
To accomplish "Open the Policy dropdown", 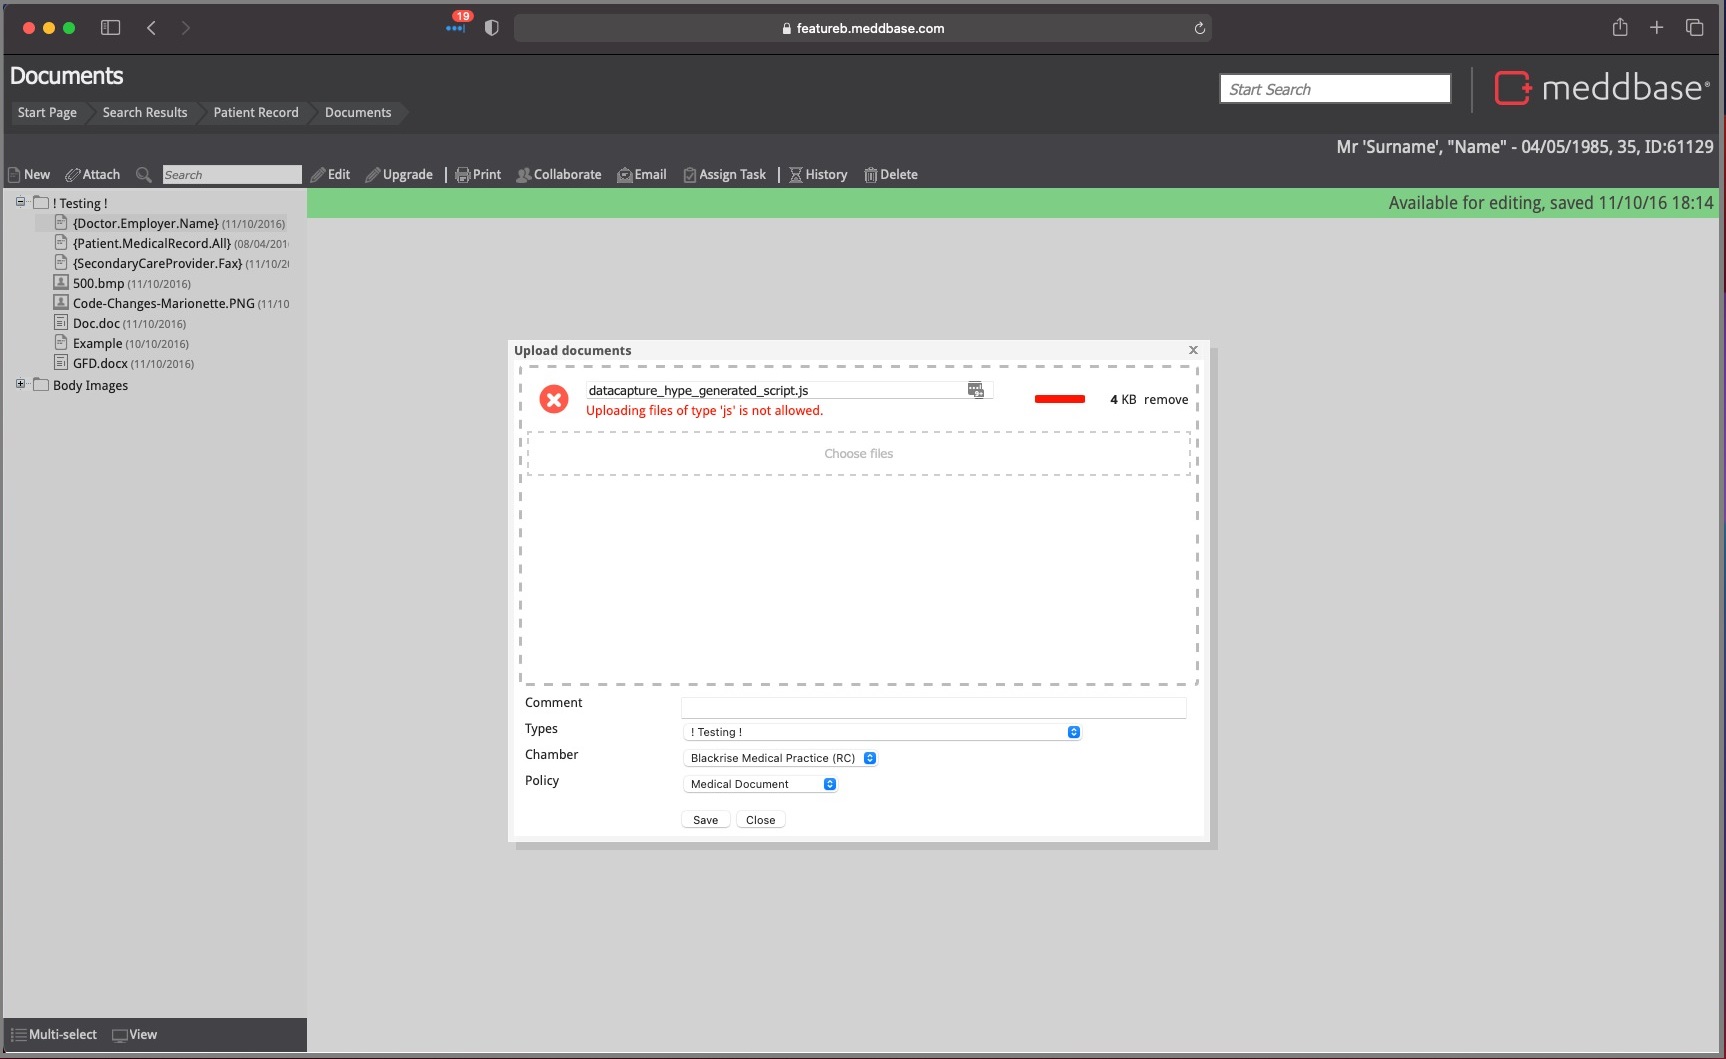I will pos(760,784).
